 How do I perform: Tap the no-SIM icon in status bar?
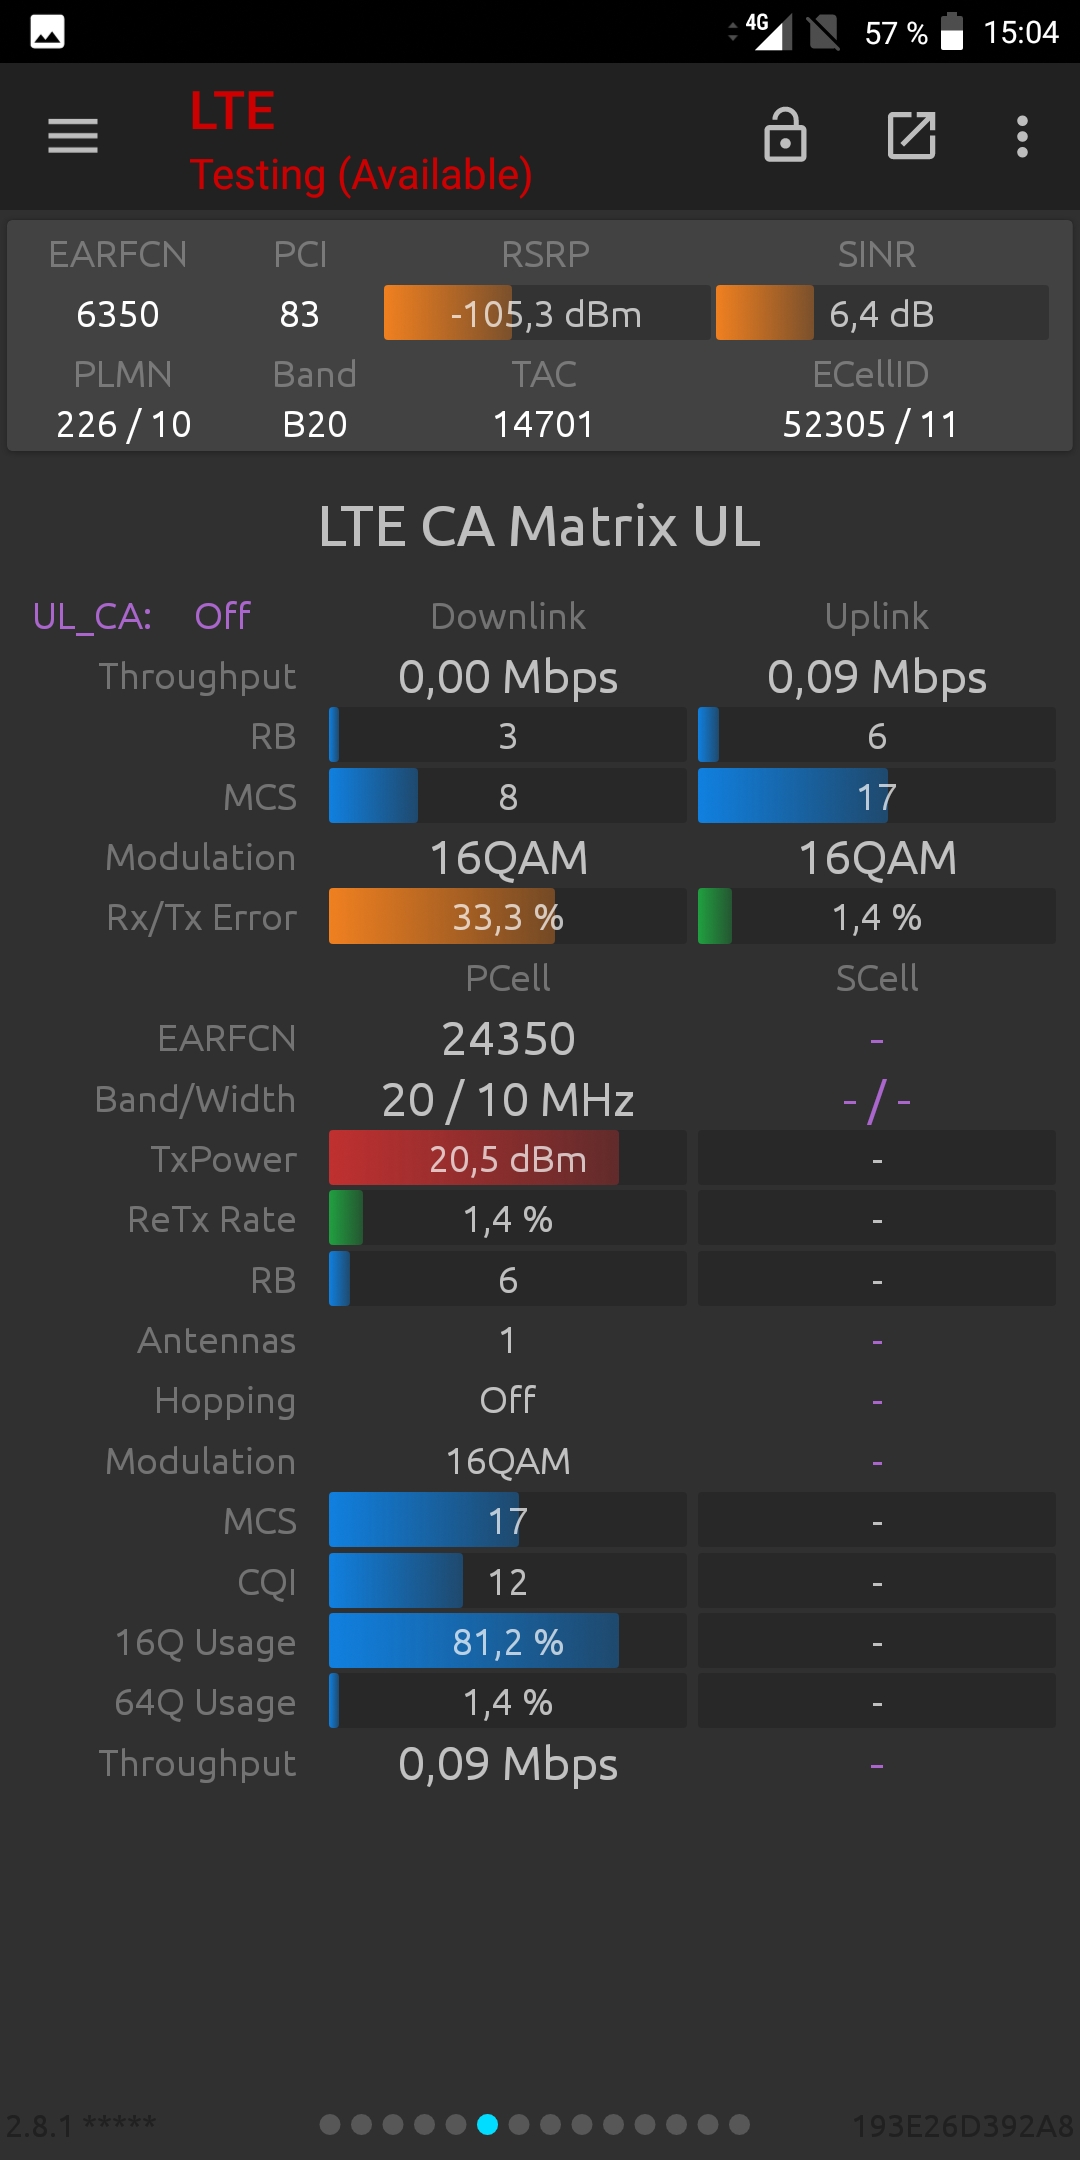click(824, 32)
